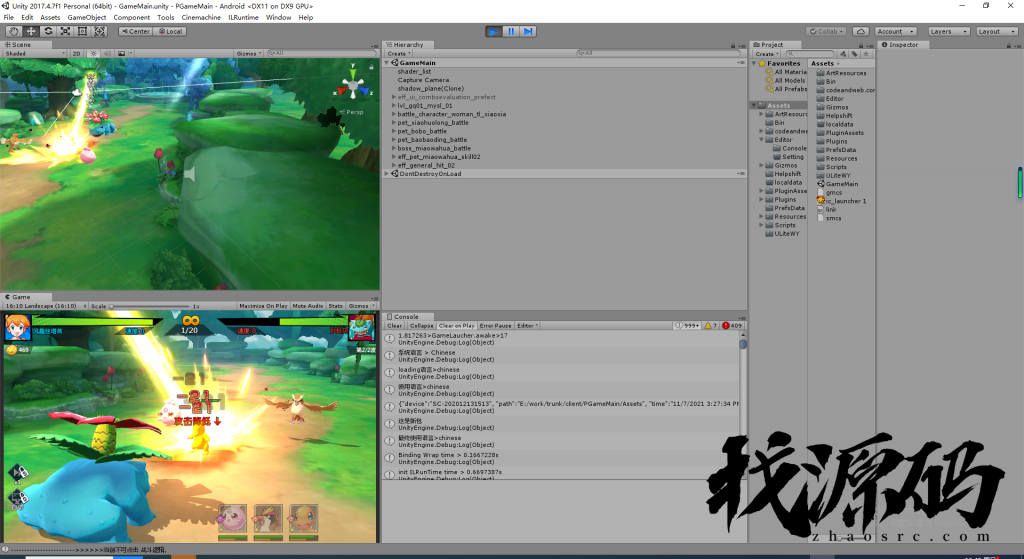
Task: Select the Rect transform tool
Action: tap(82, 31)
